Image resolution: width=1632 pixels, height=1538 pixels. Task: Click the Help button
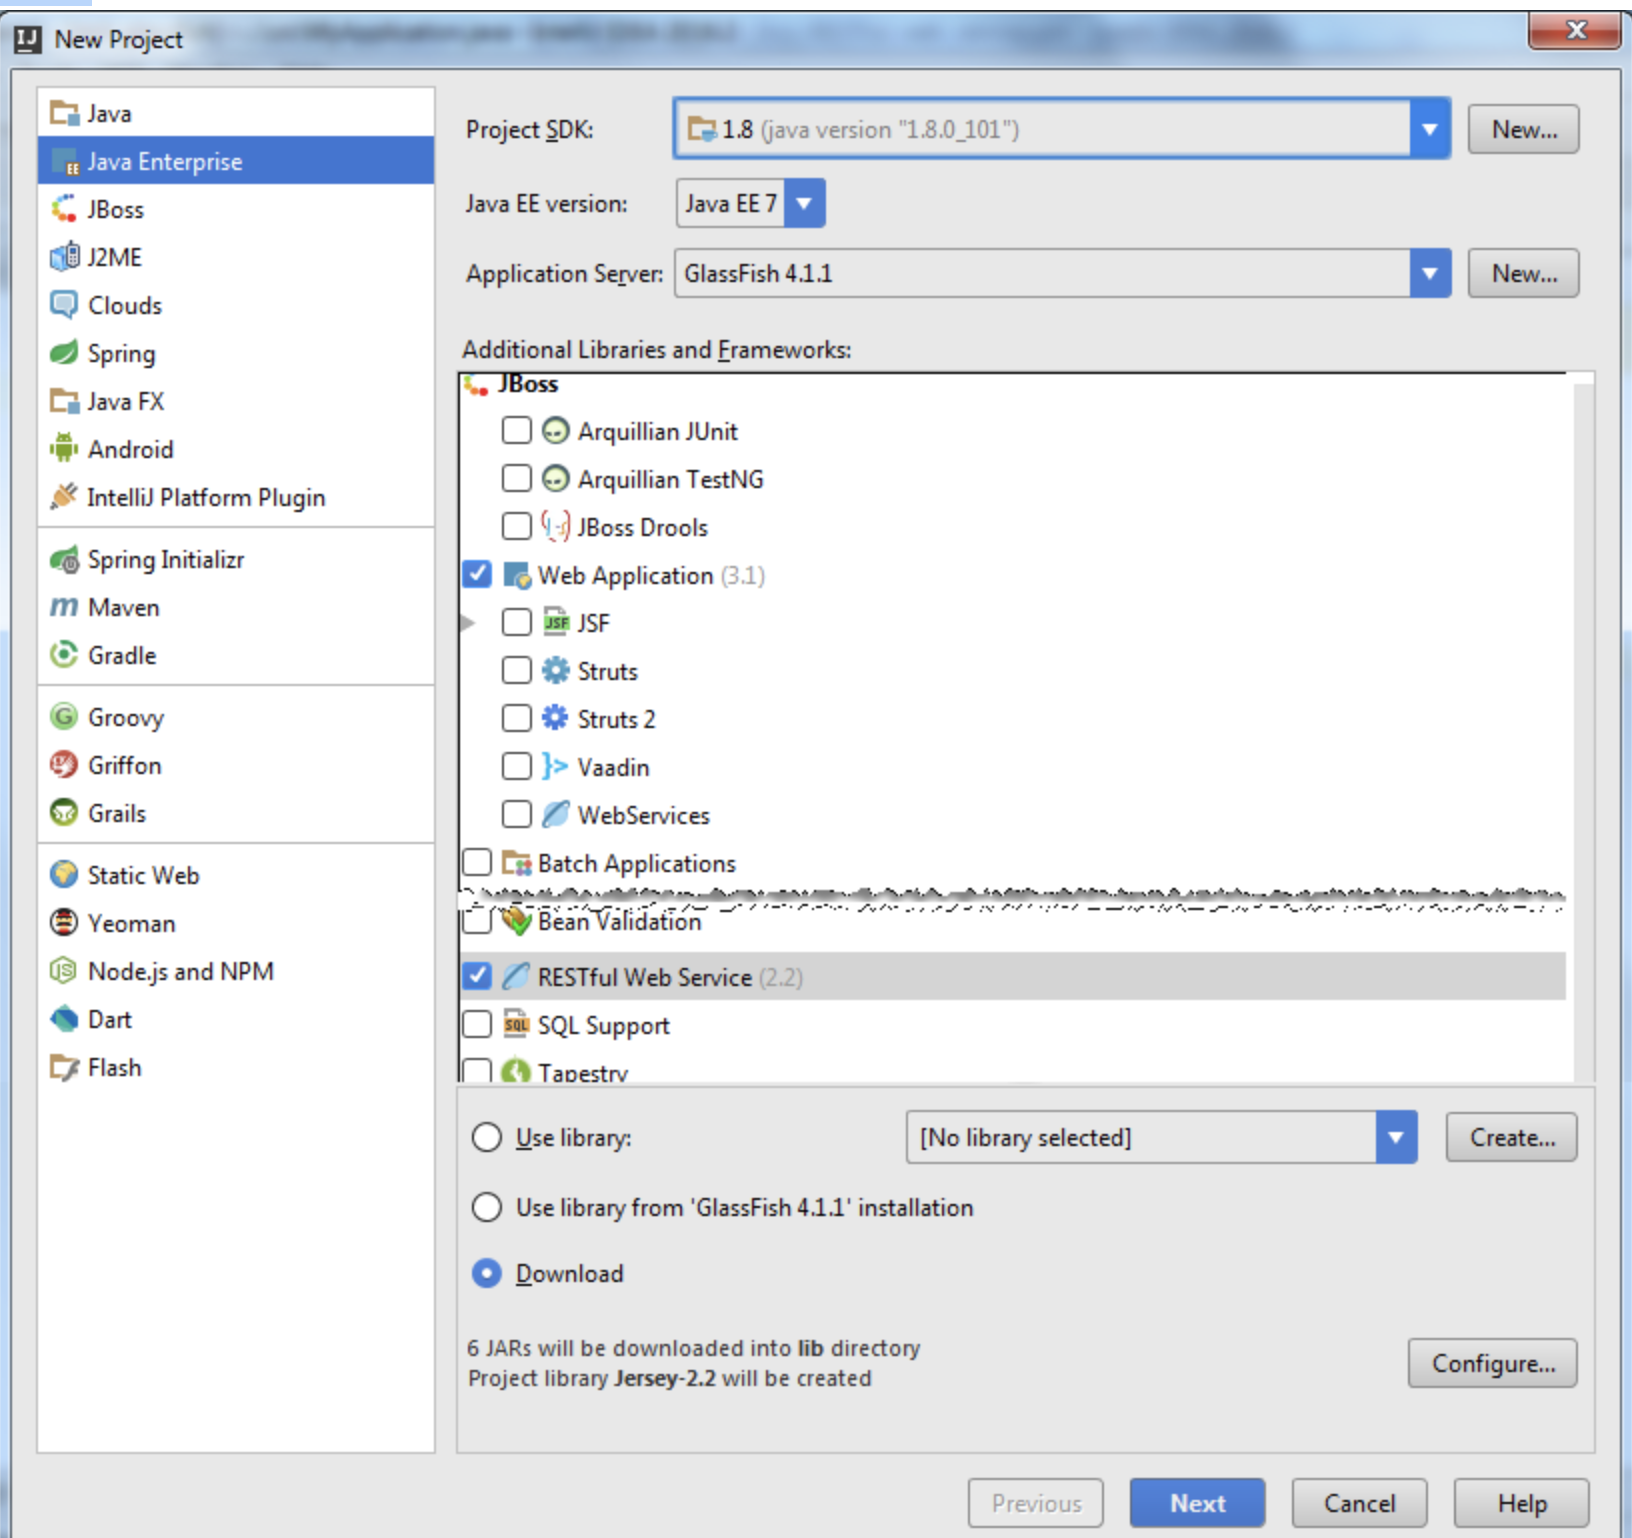tap(1522, 1504)
